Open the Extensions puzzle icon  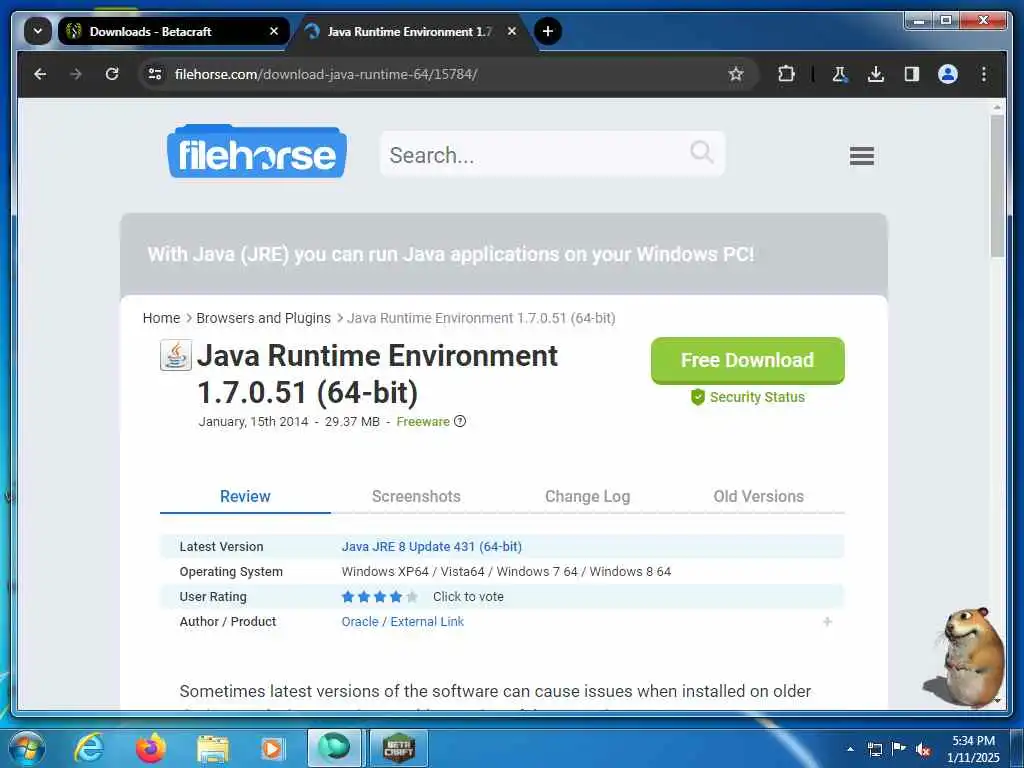[786, 74]
